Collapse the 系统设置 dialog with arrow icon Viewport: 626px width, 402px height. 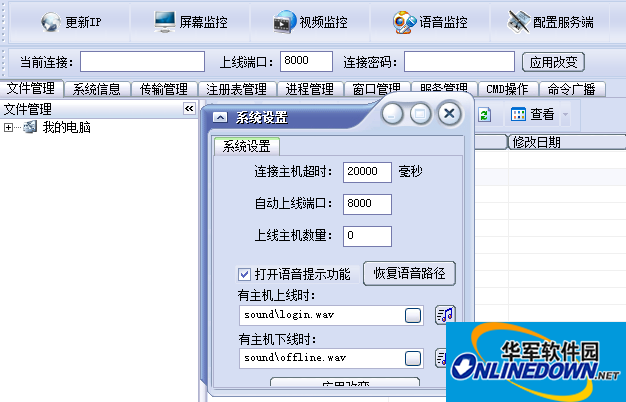220,117
